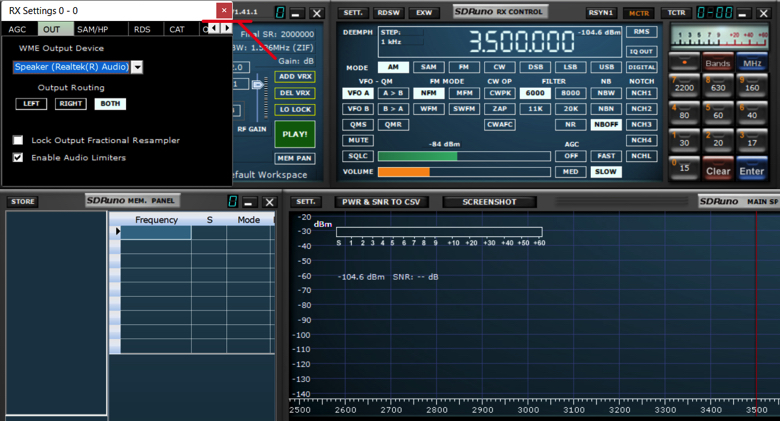The image size is (780, 421).
Task: Toggle Lock Output Fractional Resampler checkbox
Action: (x=18, y=140)
